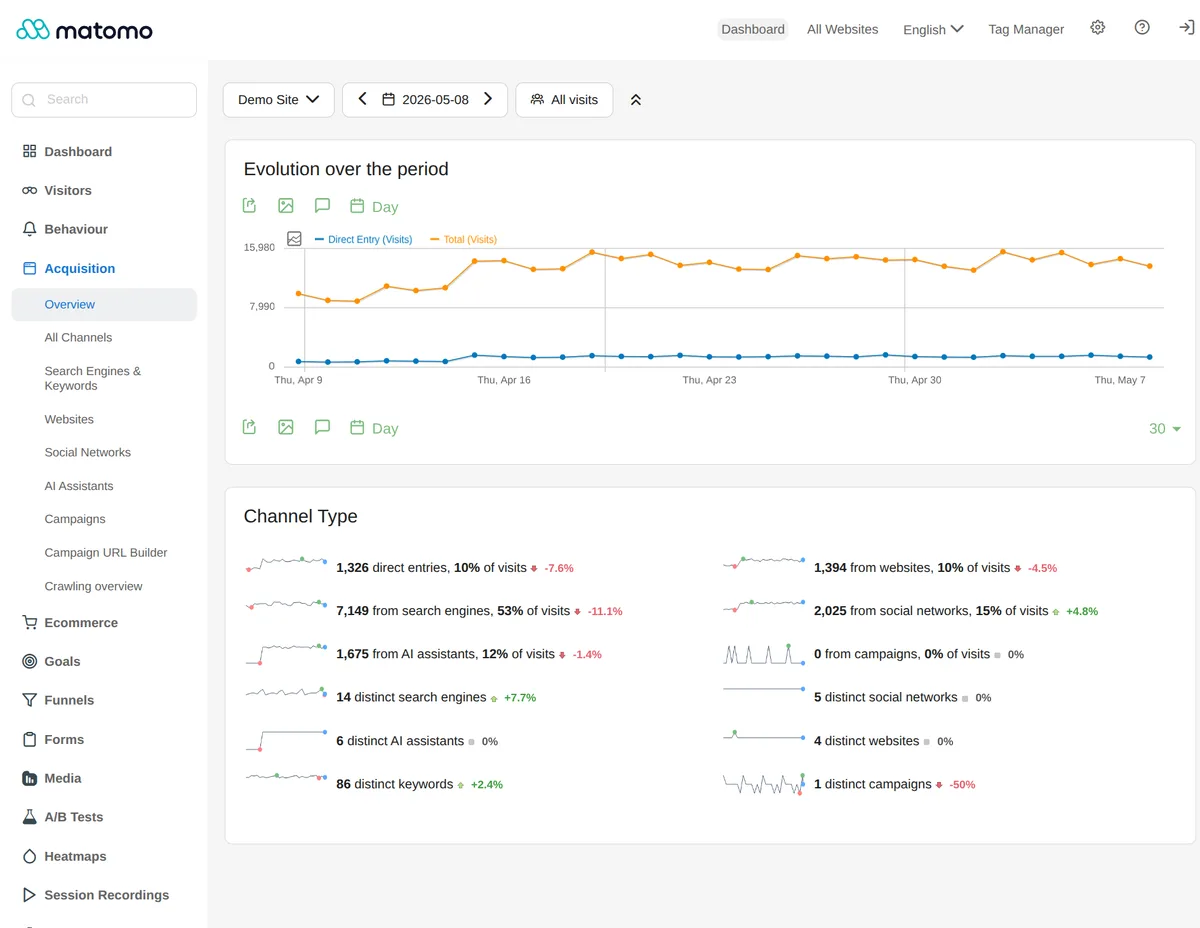Collapse the top controls with double chevron icon
1200x928 pixels.
[636, 100]
